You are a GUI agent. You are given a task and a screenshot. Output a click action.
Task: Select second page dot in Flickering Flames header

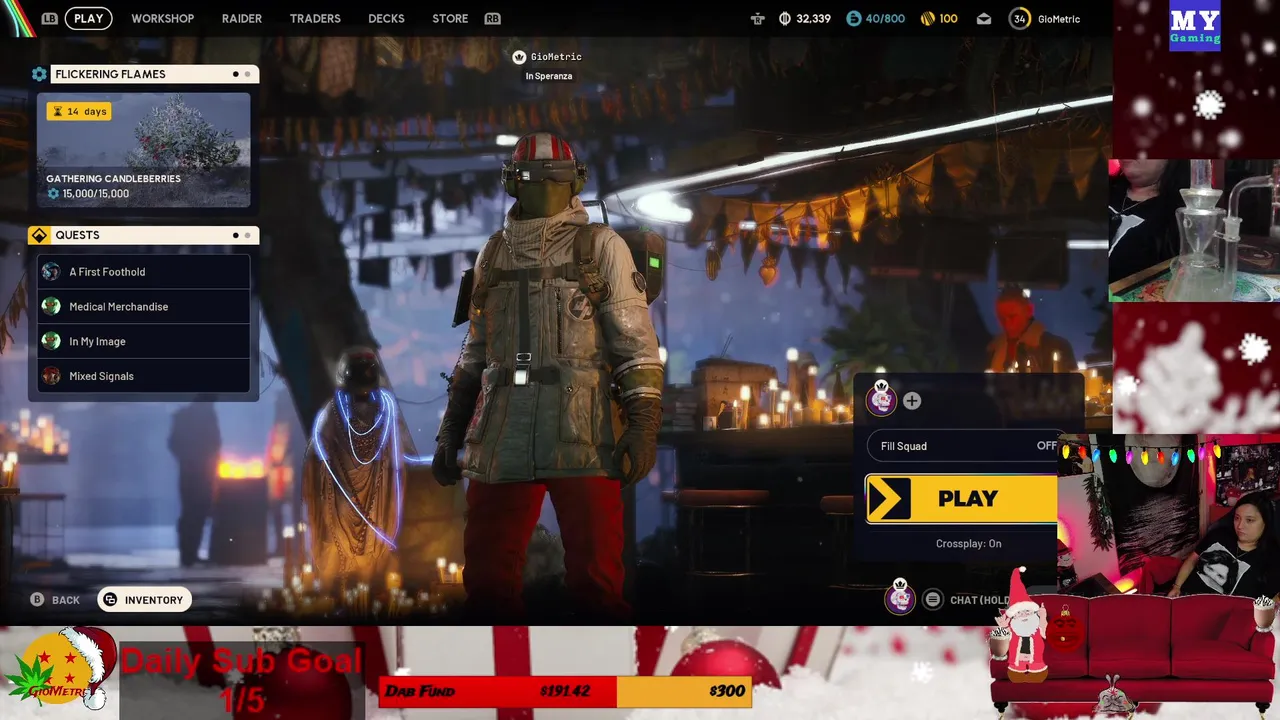click(248, 74)
